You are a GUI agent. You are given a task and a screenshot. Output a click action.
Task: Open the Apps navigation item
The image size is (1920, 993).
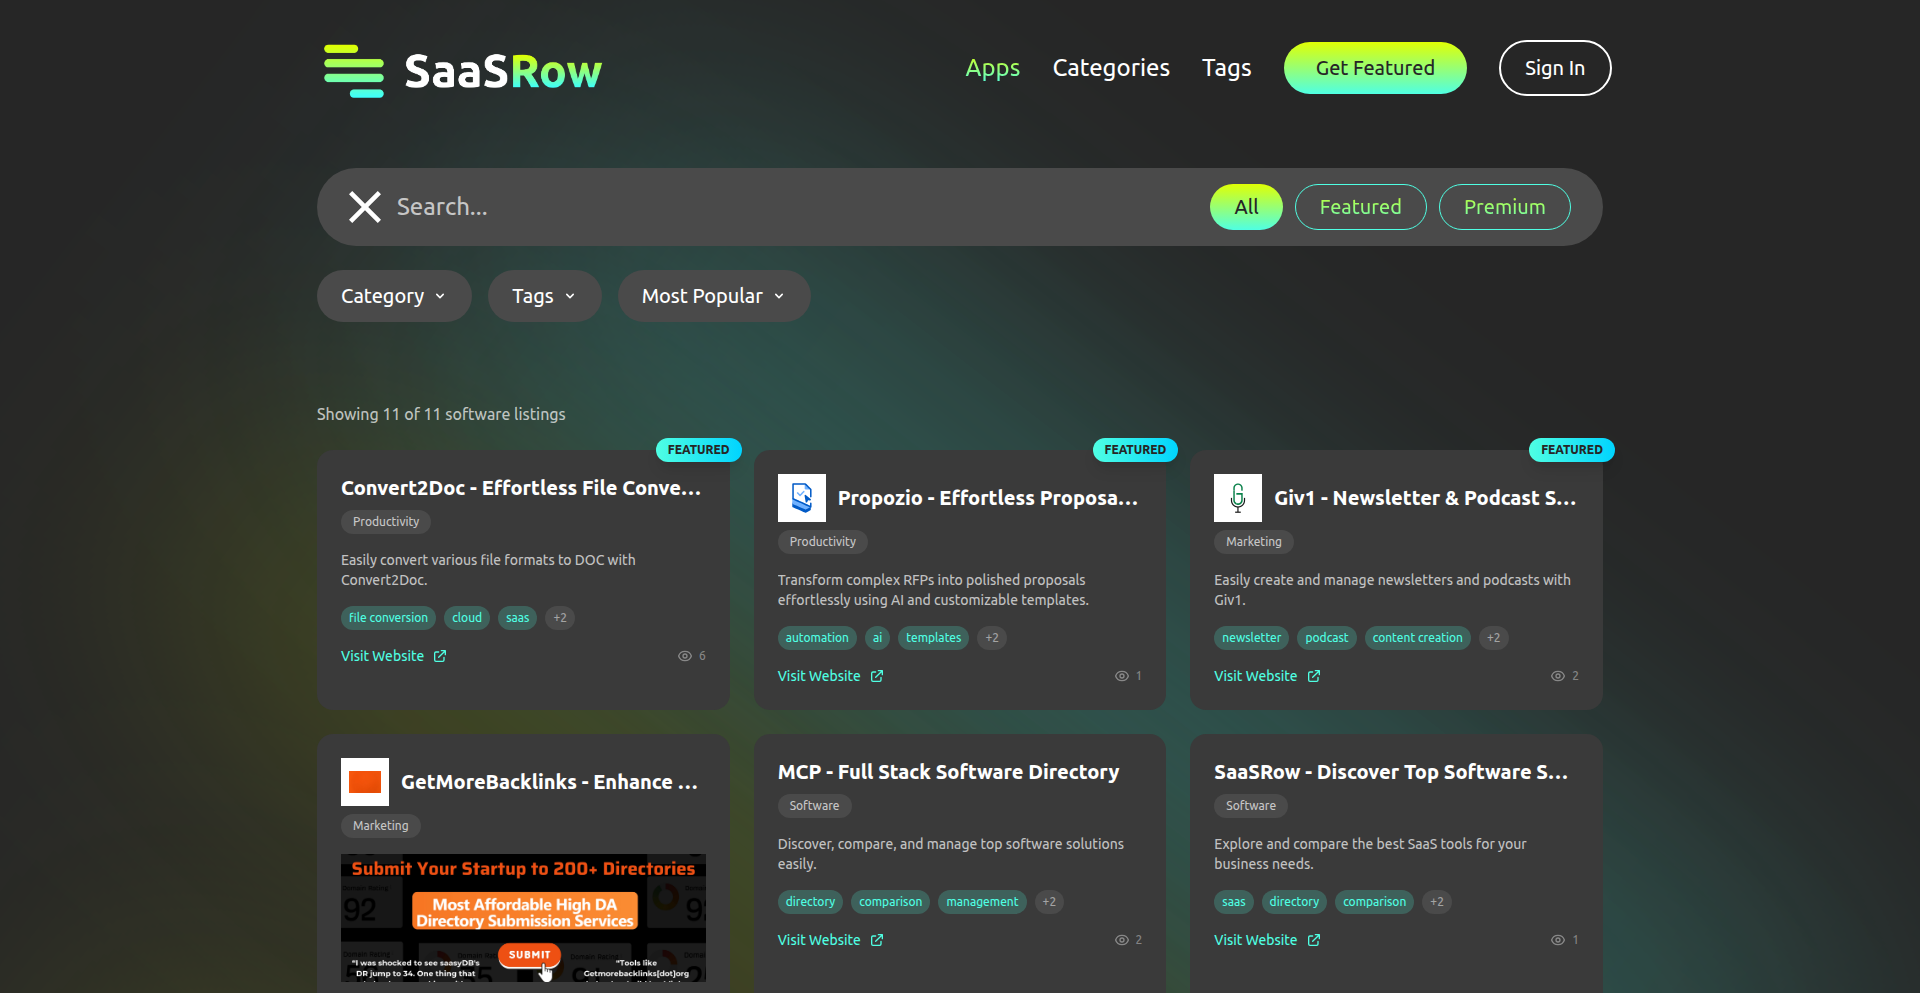(x=992, y=68)
